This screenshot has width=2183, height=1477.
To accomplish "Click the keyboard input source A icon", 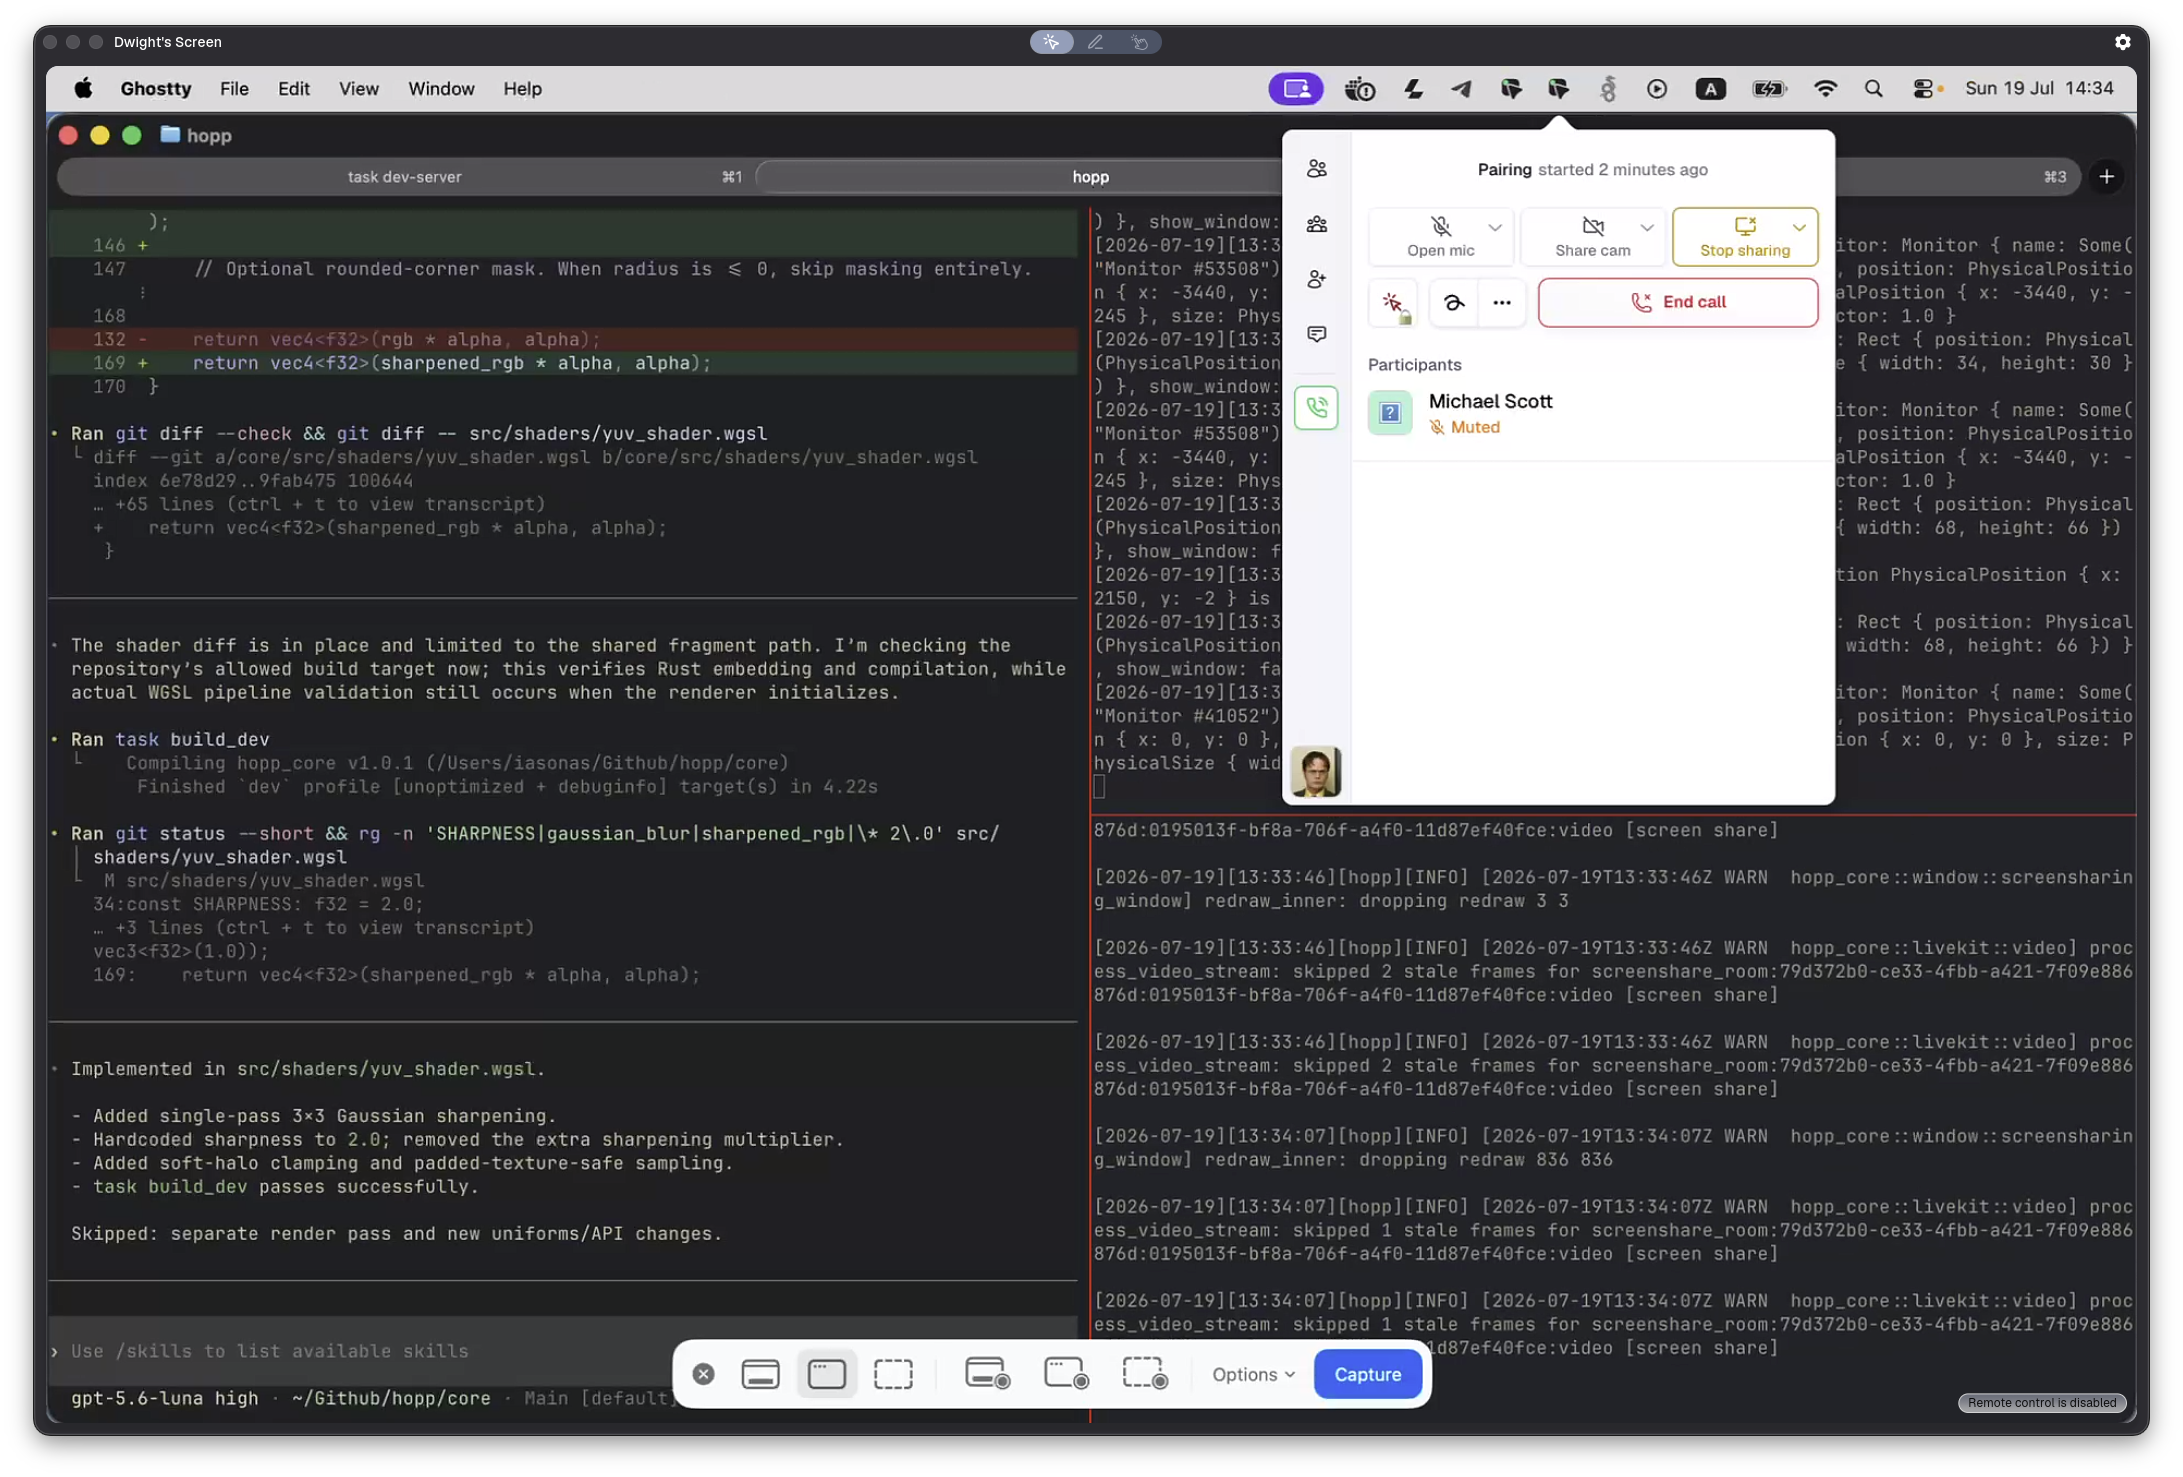I will point(1710,89).
